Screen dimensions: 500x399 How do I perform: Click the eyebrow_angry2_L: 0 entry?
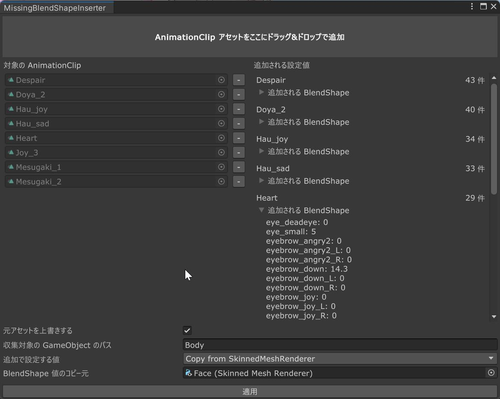click(308, 250)
